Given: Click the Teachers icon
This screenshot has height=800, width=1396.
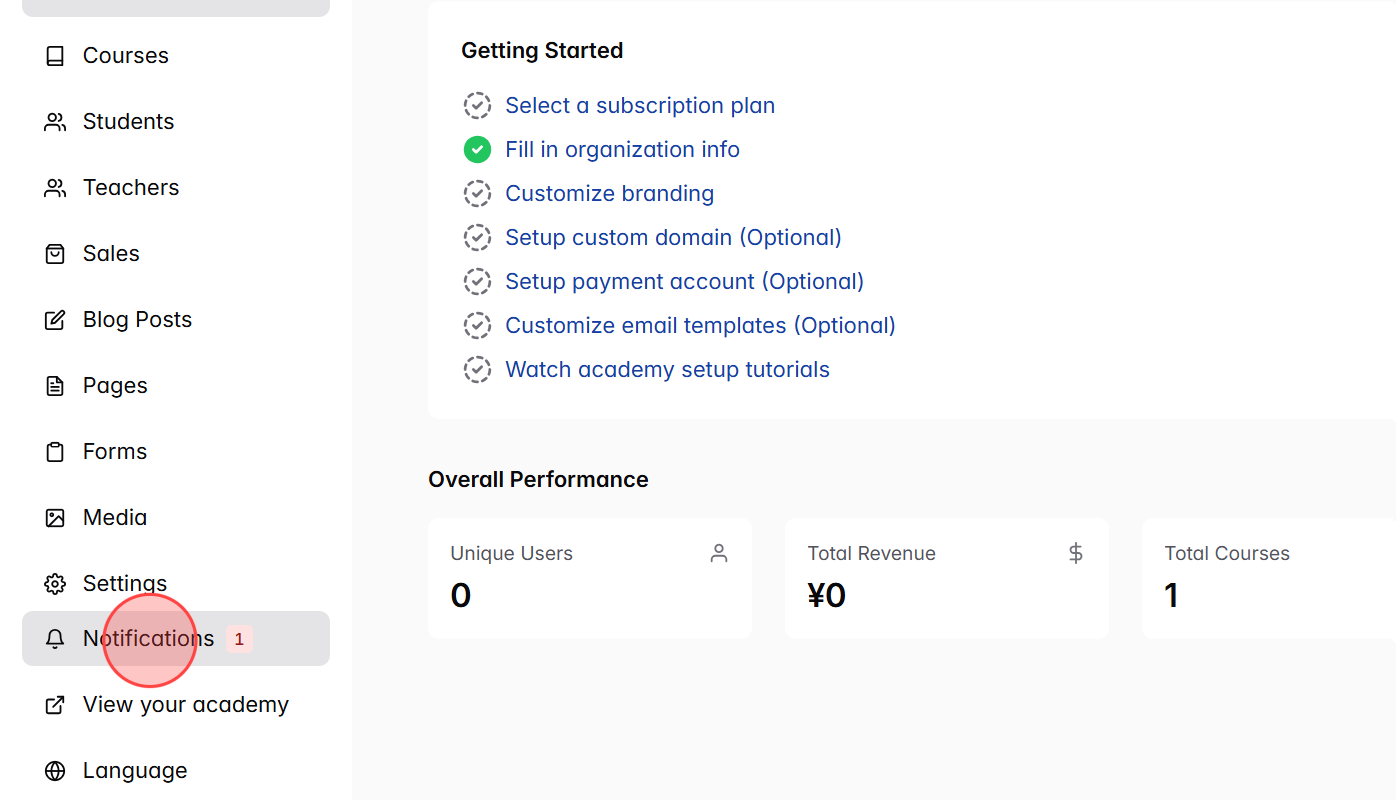Looking at the screenshot, I should click(x=55, y=187).
